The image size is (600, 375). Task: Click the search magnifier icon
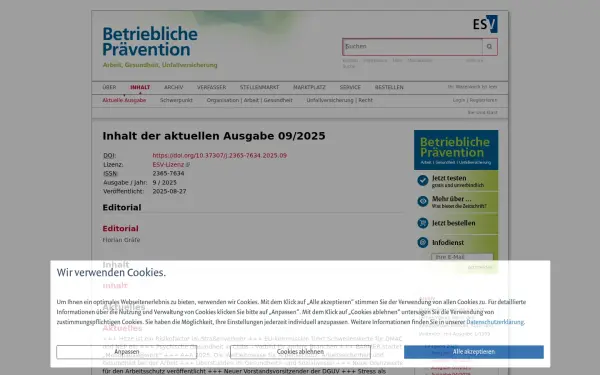489,47
